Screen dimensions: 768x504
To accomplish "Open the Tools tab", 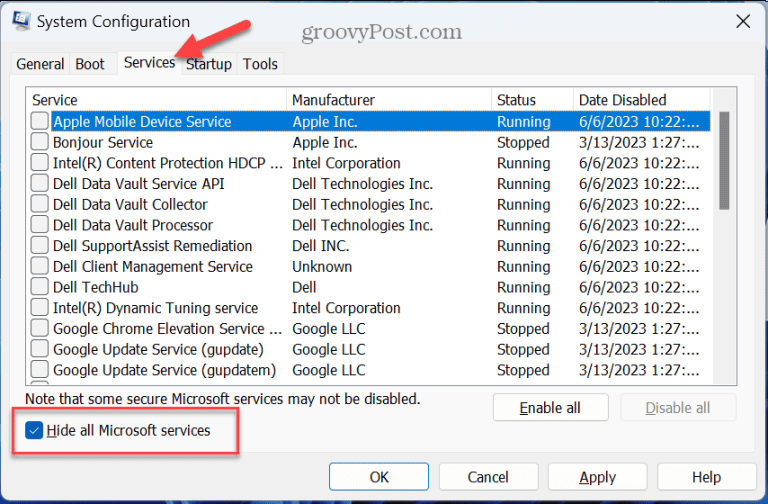I will coord(260,64).
